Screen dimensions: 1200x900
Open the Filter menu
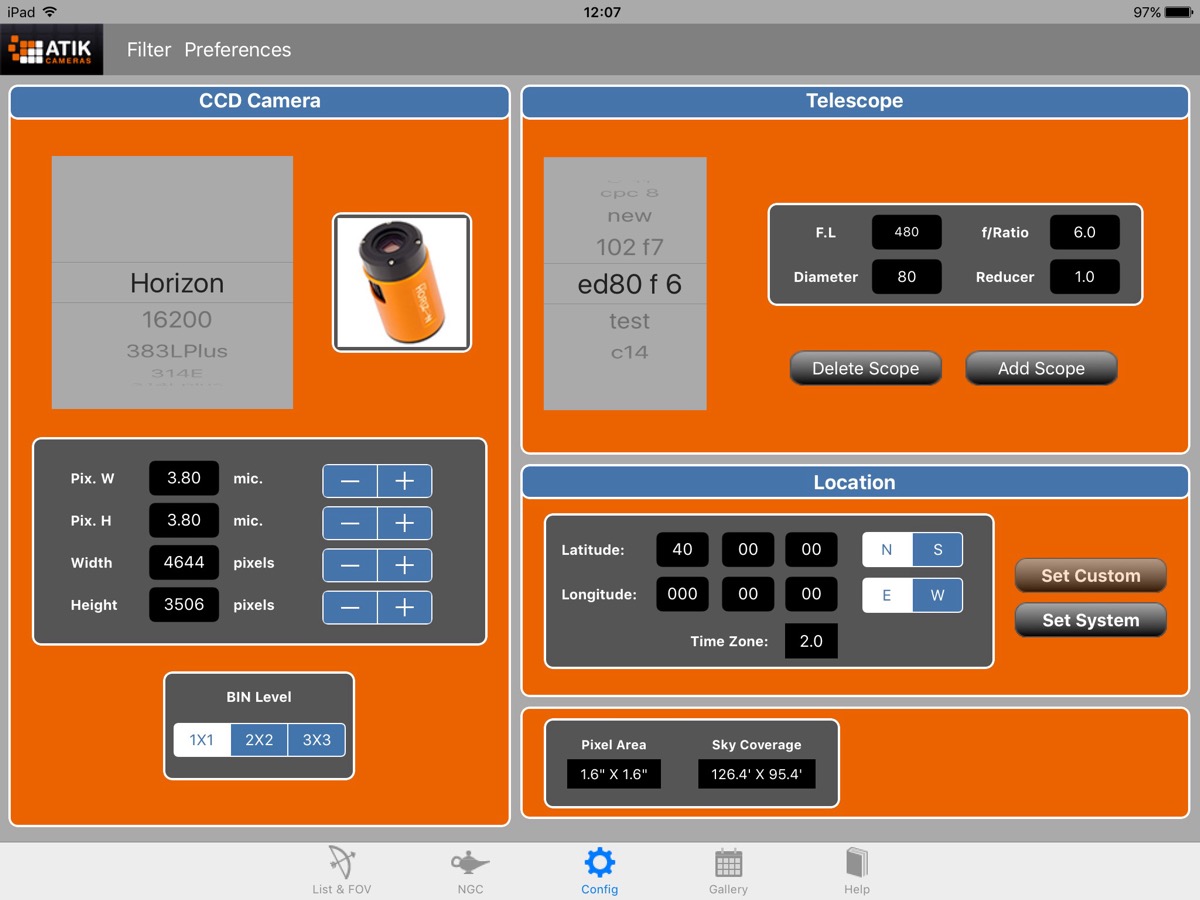148,49
